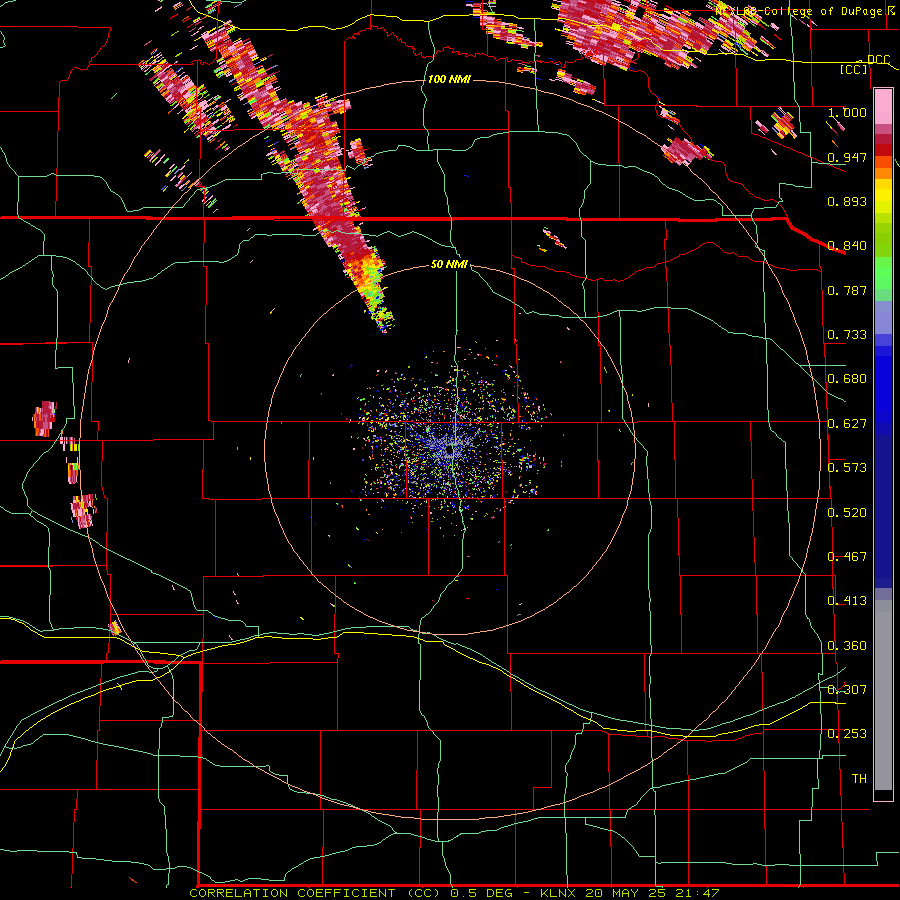Click the 0.840 scale value
Viewport: 900px width, 900px height.
click(x=847, y=246)
